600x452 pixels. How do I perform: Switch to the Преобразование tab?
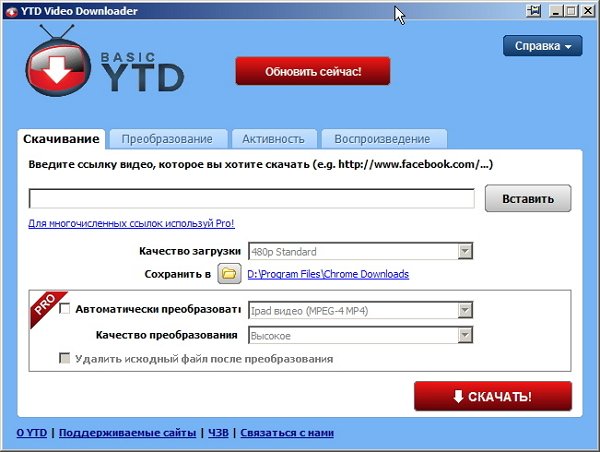[x=168, y=139]
